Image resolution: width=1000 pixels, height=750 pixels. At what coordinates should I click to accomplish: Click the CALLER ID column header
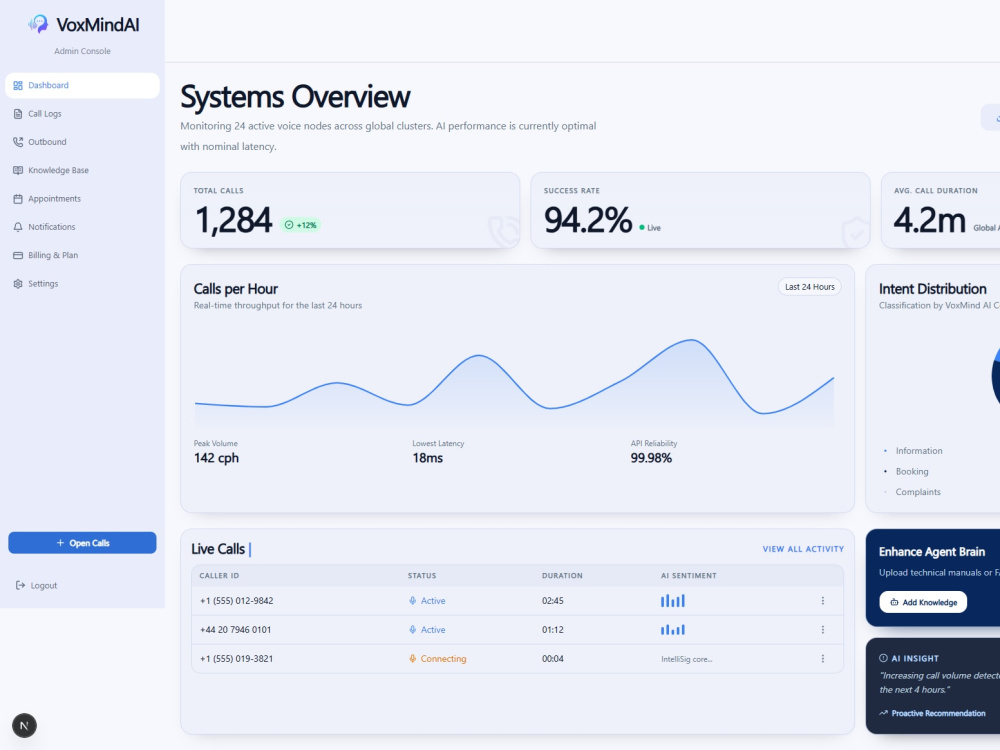coord(219,576)
